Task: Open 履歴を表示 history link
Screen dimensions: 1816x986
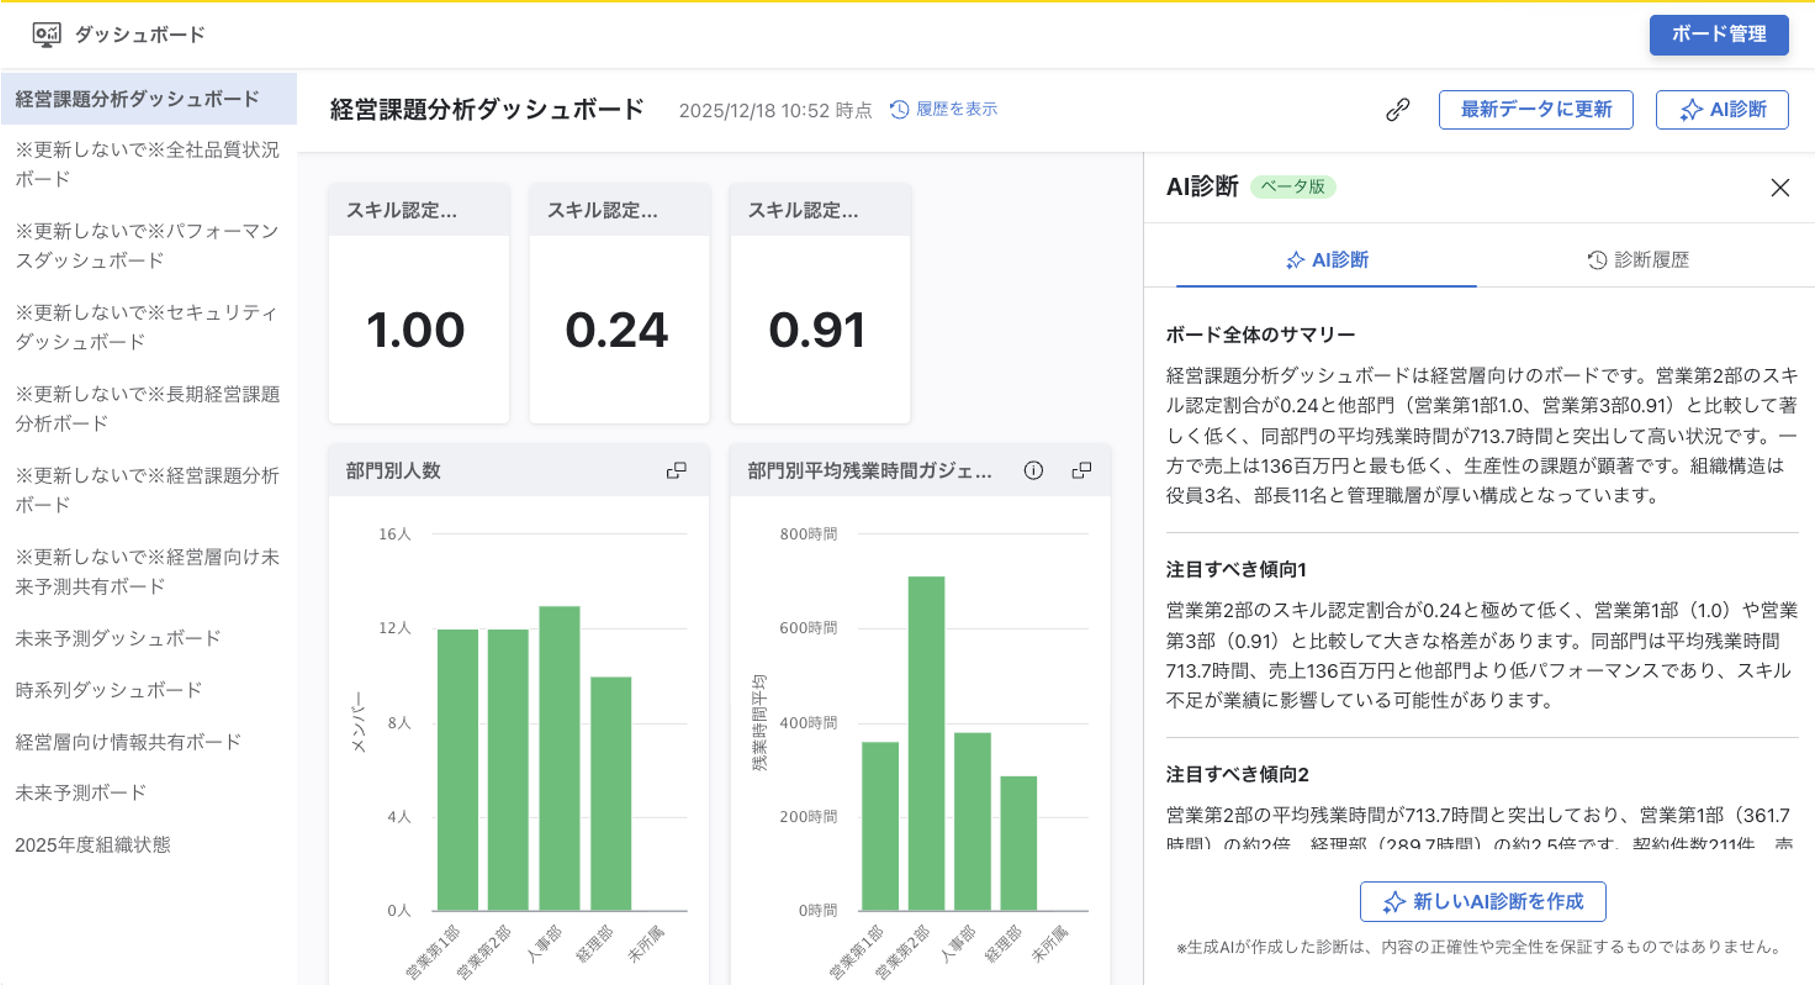Action: [x=944, y=109]
